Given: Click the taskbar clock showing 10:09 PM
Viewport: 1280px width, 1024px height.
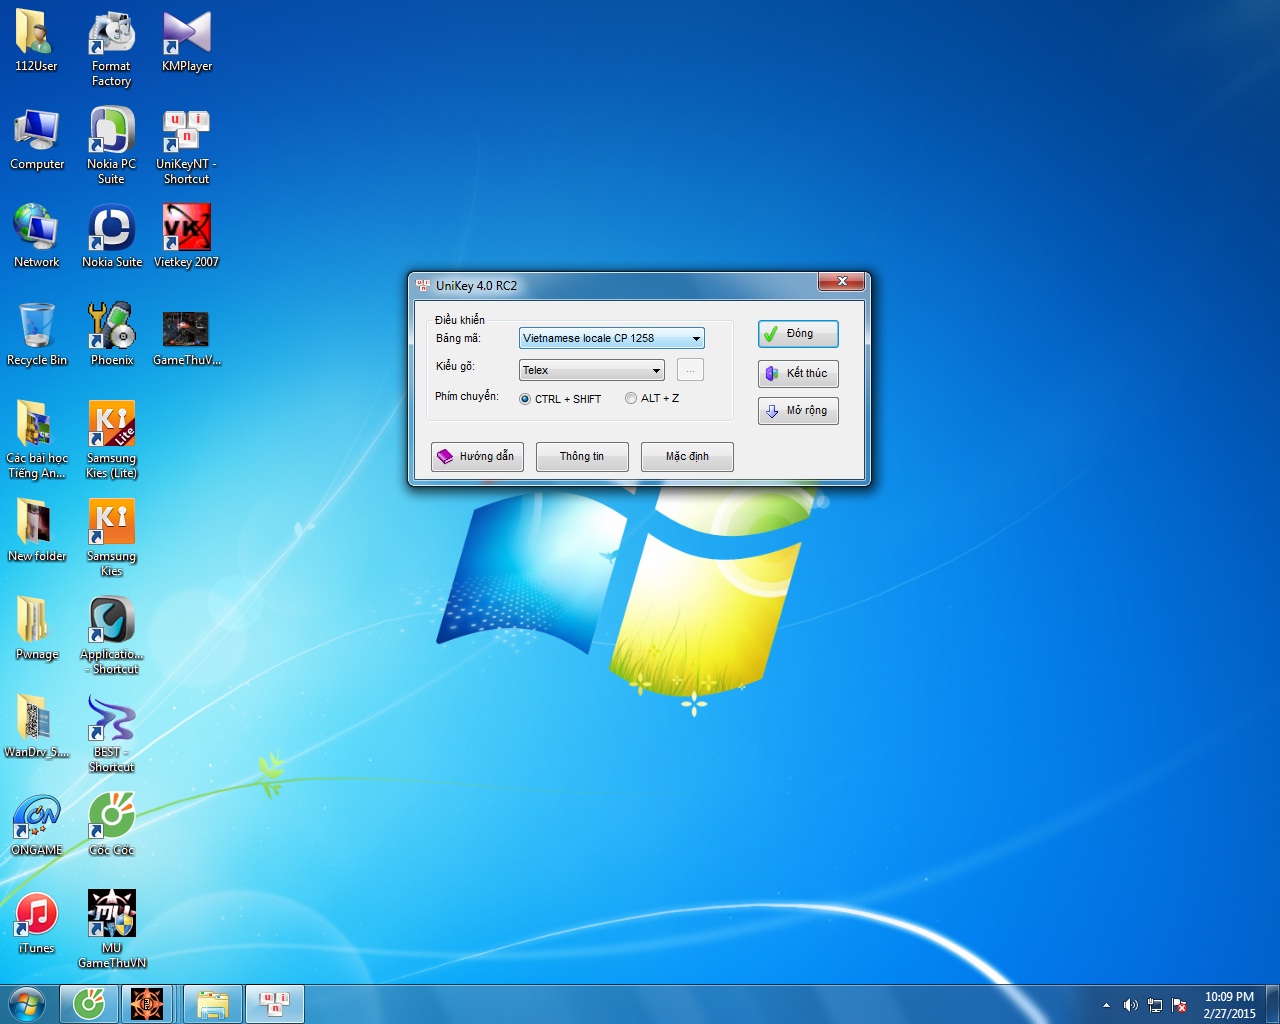Looking at the screenshot, I should (x=1229, y=1005).
